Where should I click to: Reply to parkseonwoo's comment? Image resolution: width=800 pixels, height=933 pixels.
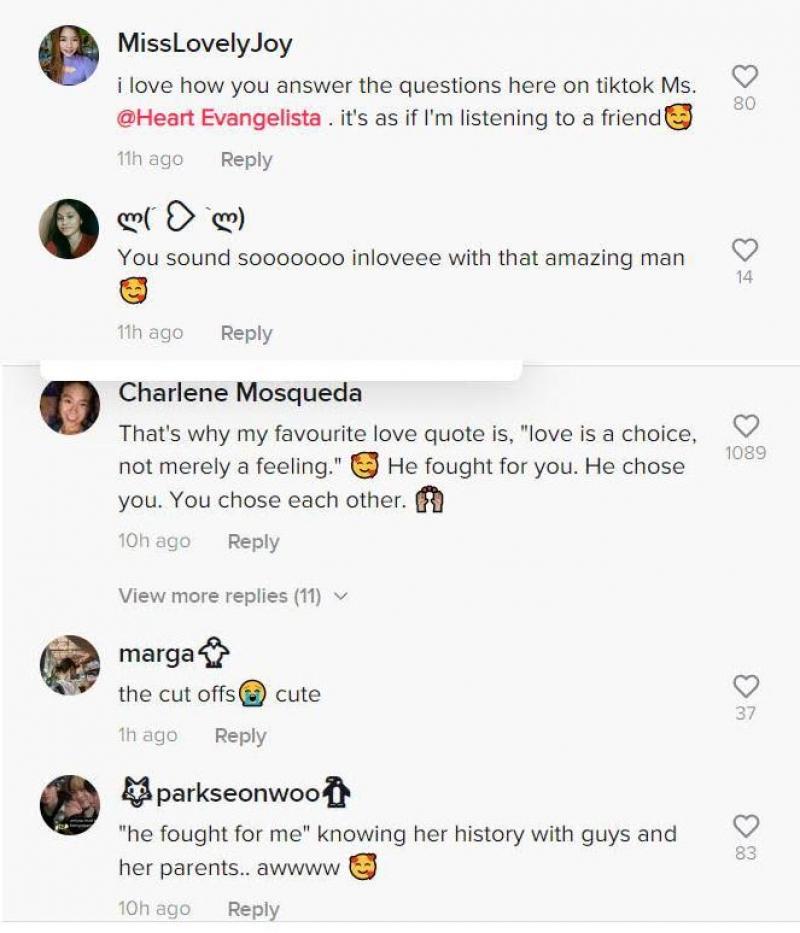[253, 909]
